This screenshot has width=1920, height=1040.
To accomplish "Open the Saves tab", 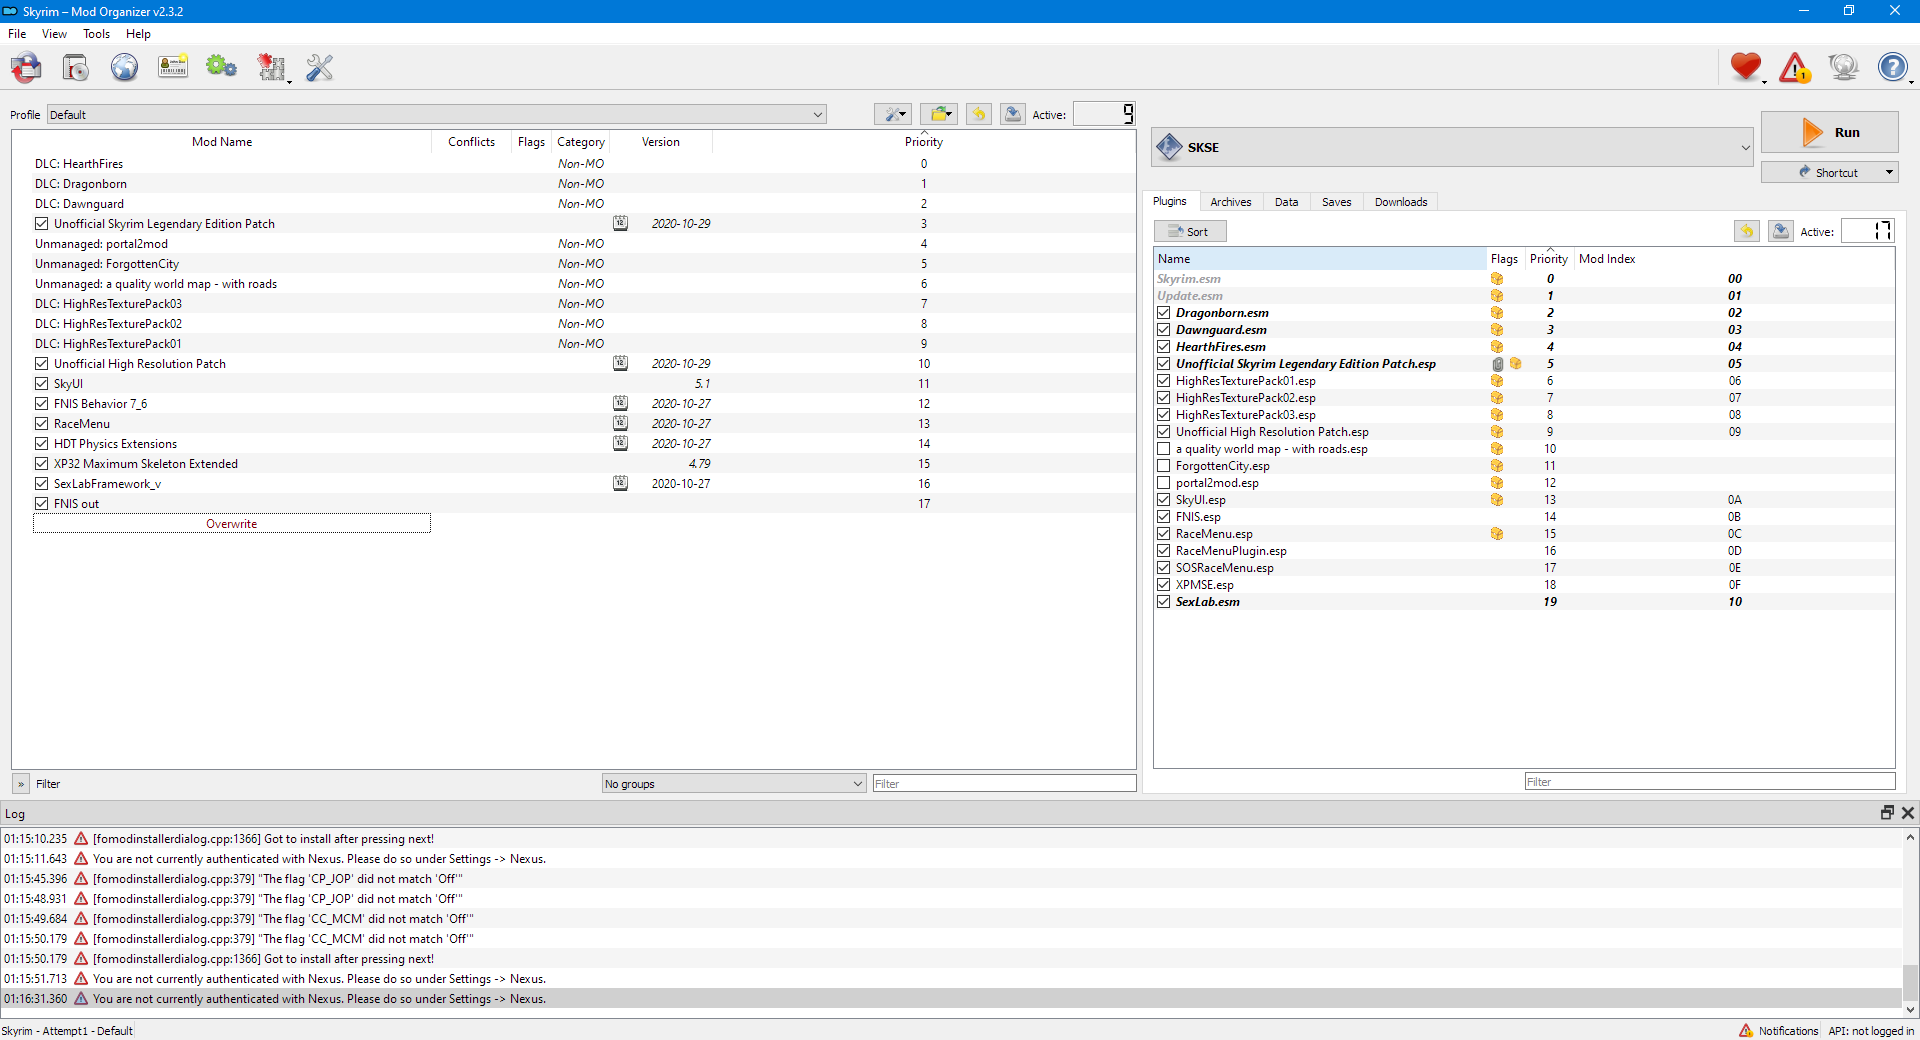I will 1336,202.
